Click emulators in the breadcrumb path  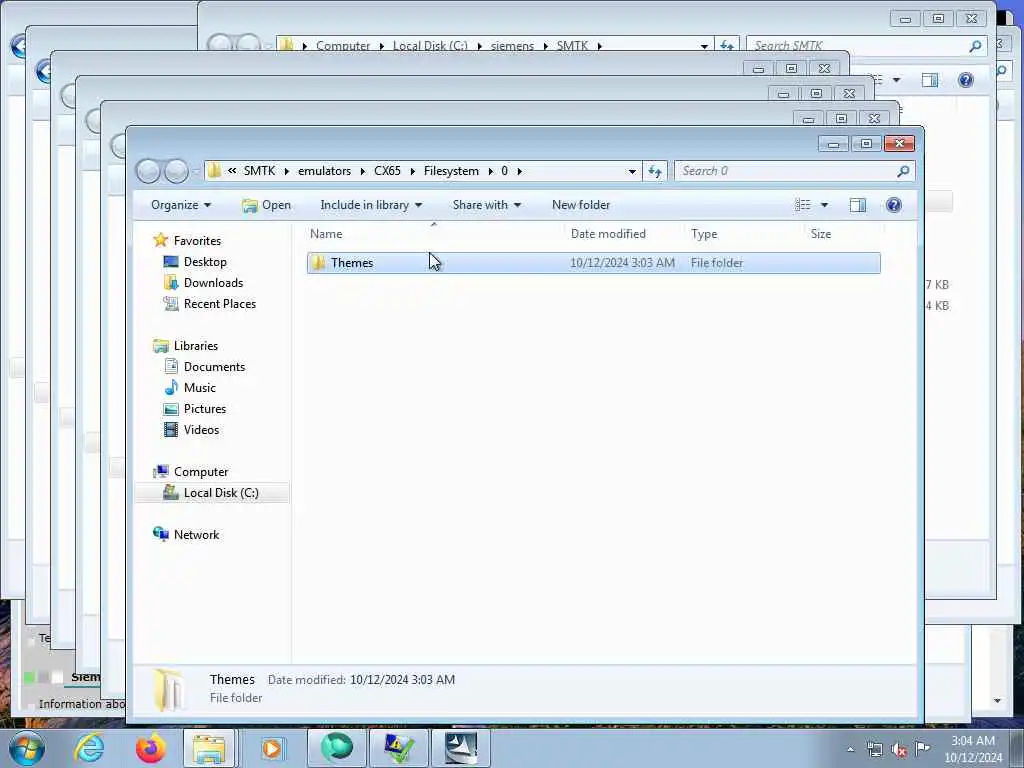[x=325, y=171]
